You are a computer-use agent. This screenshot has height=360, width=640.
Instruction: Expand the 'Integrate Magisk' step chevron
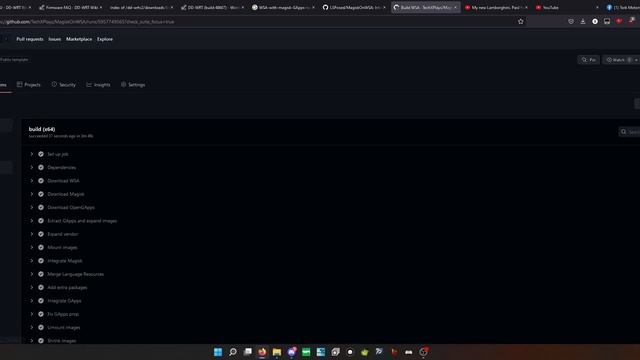coord(31,261)
